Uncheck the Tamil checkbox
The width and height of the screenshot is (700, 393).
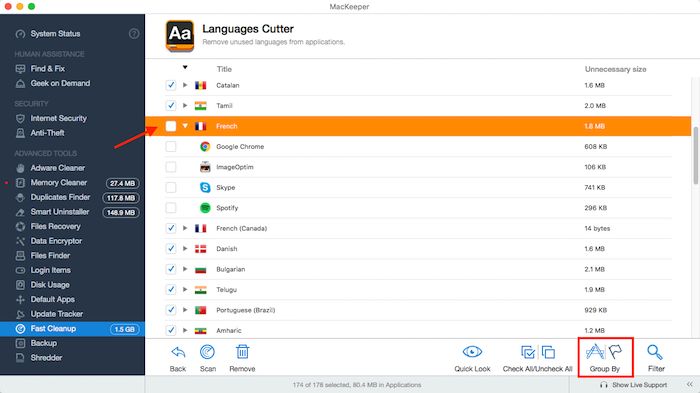pyautogui.click(x=171, y=106)
